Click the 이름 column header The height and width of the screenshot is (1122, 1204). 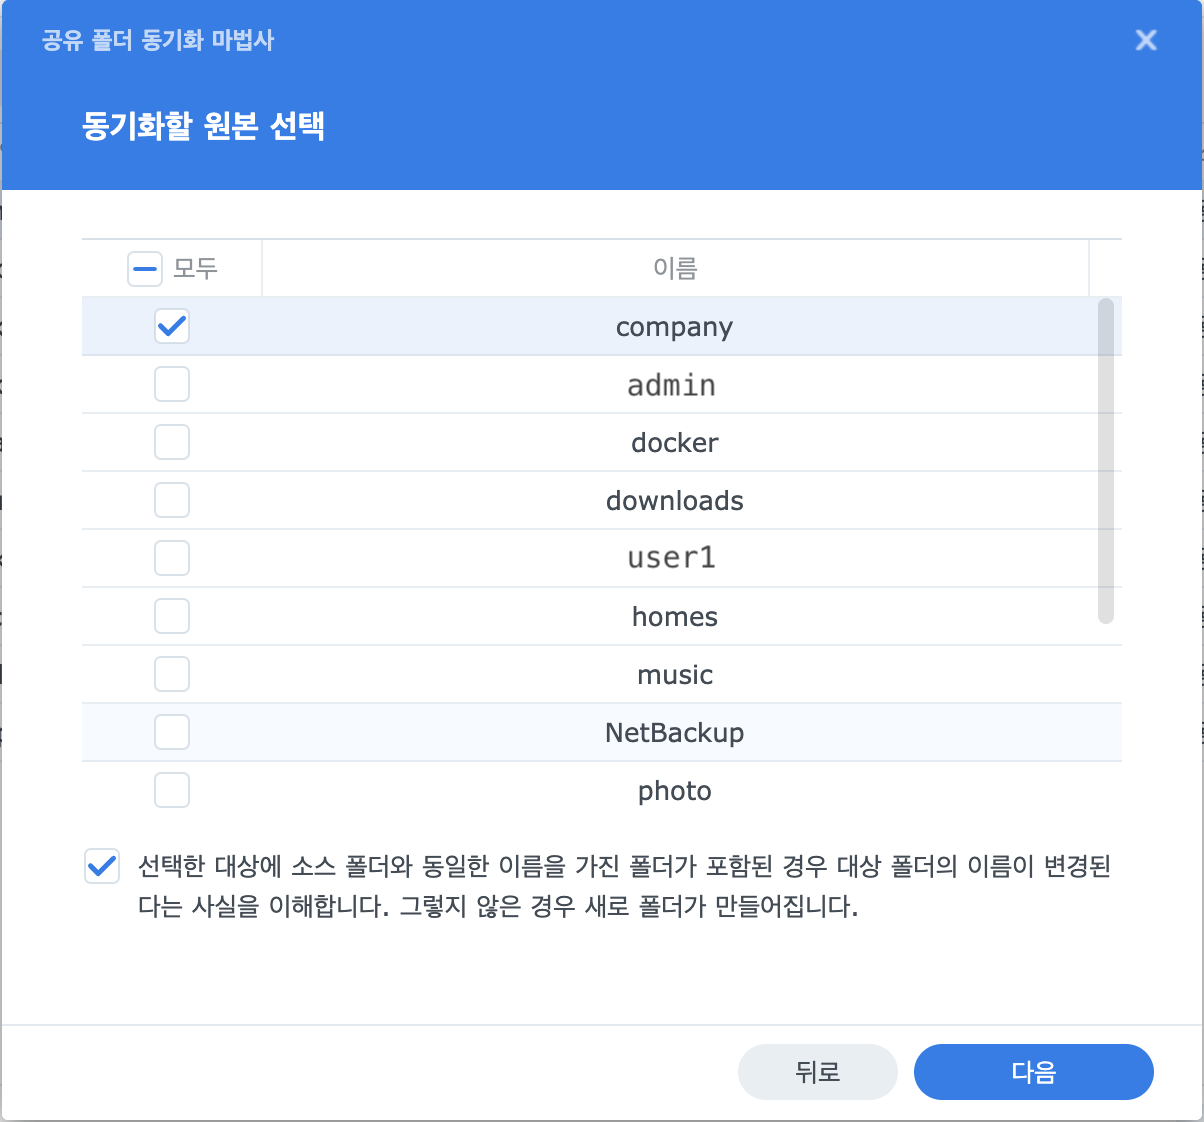coord(675,268)
